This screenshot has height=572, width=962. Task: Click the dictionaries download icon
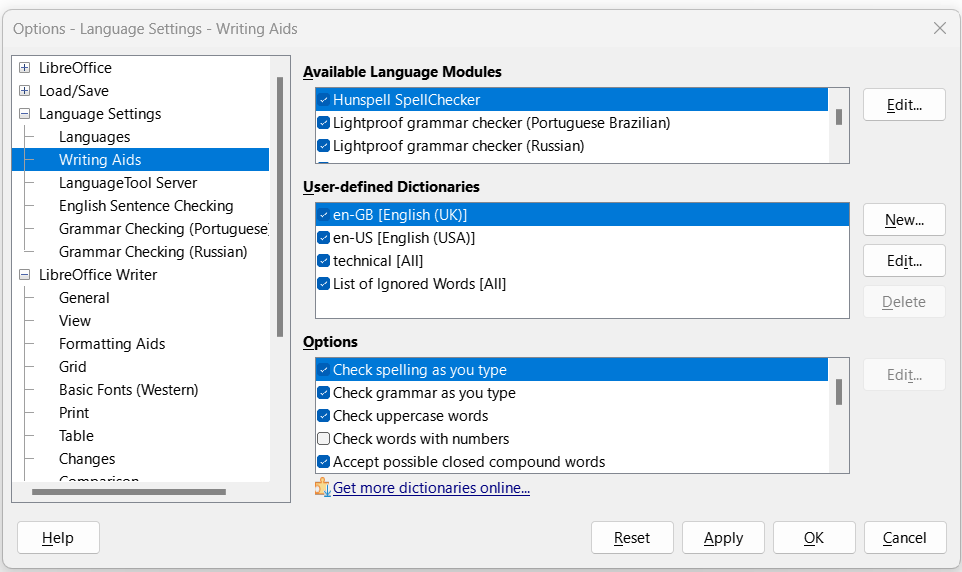[323, 488]
